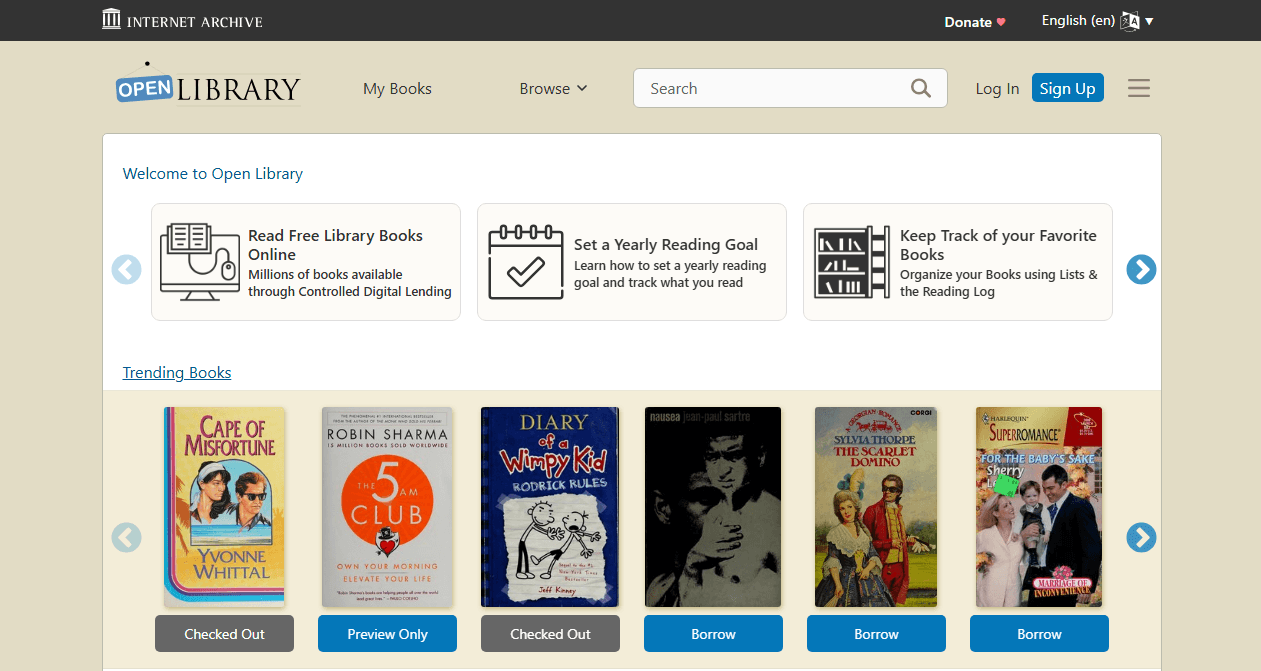Click the bookshelf icon on Keep Track card
1261x671 pixels.
pyautogui.click(x=851, y=262)
